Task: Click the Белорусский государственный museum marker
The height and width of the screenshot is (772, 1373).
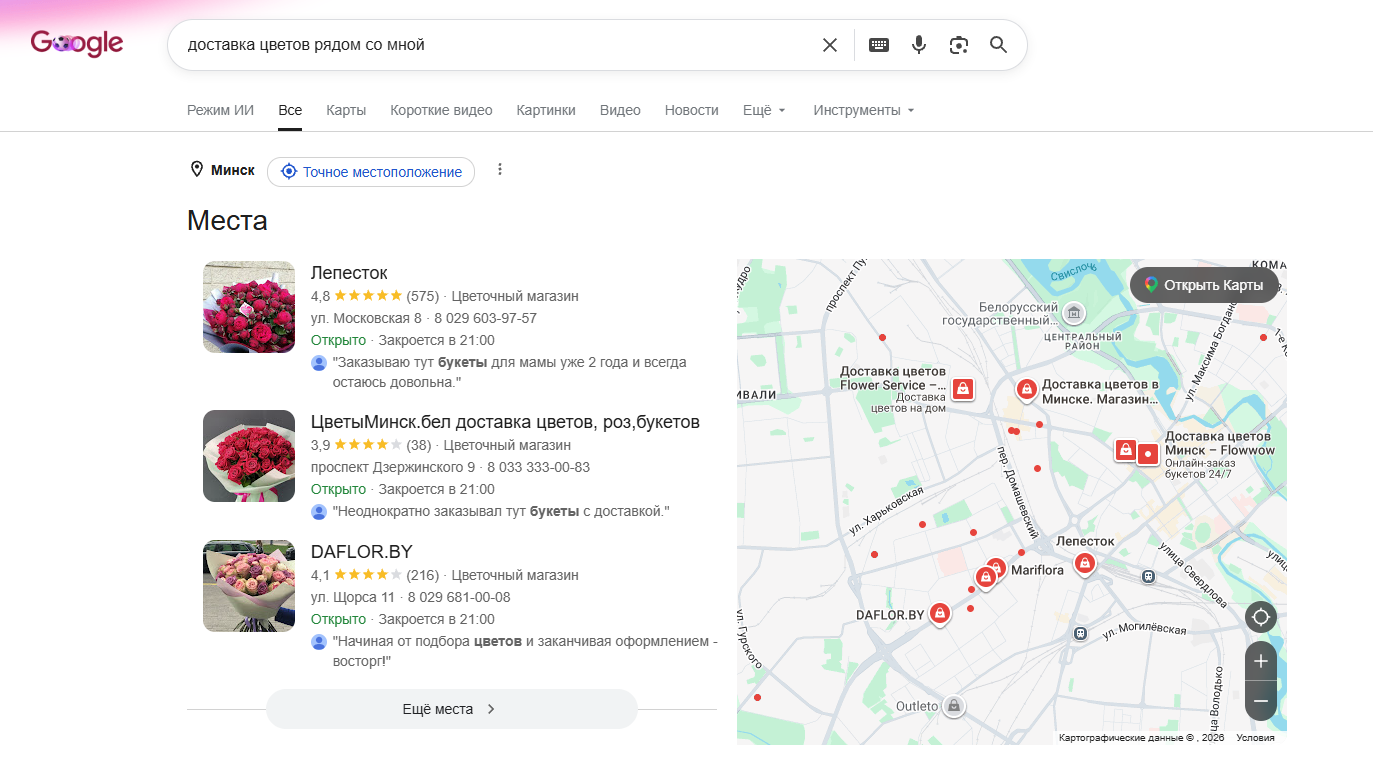Action: click(x=1074, y=313)
